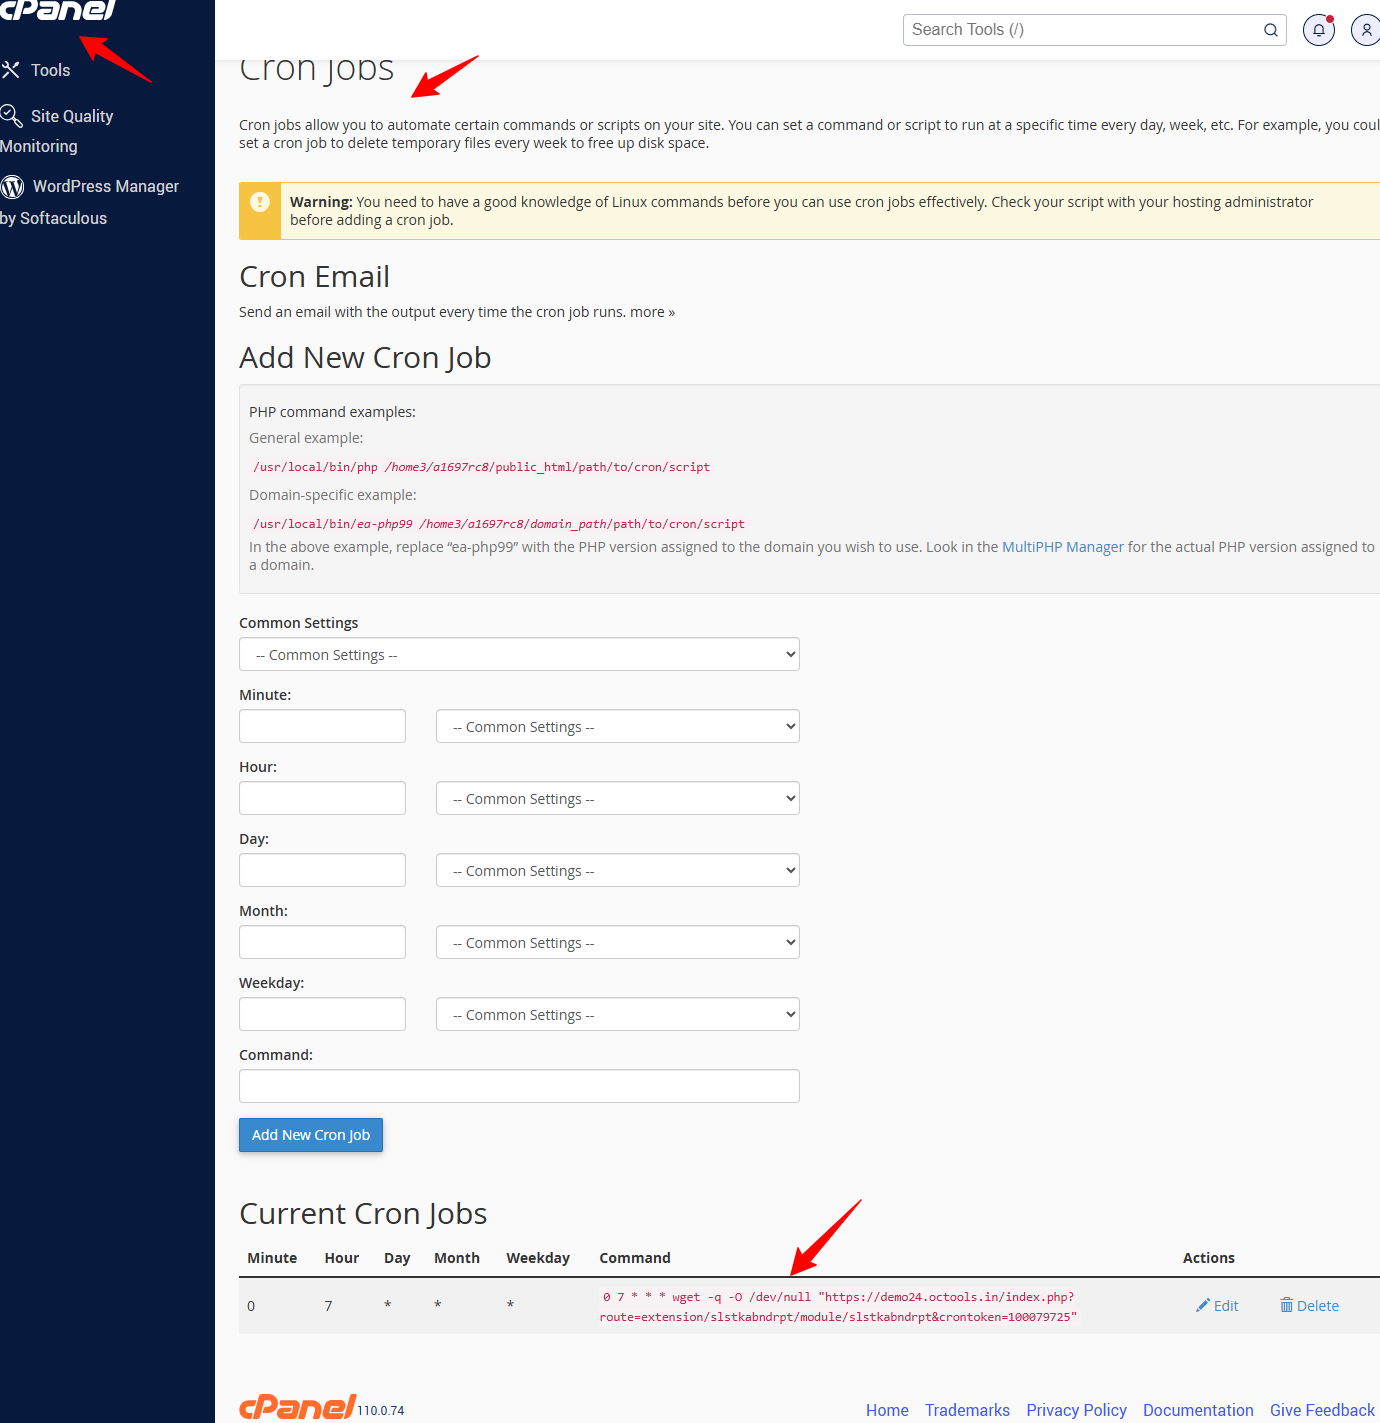This screenshot has width=1380, height=1423.
Task: Click the cPanel footer logo
Action: click(x=297, y=1407)
